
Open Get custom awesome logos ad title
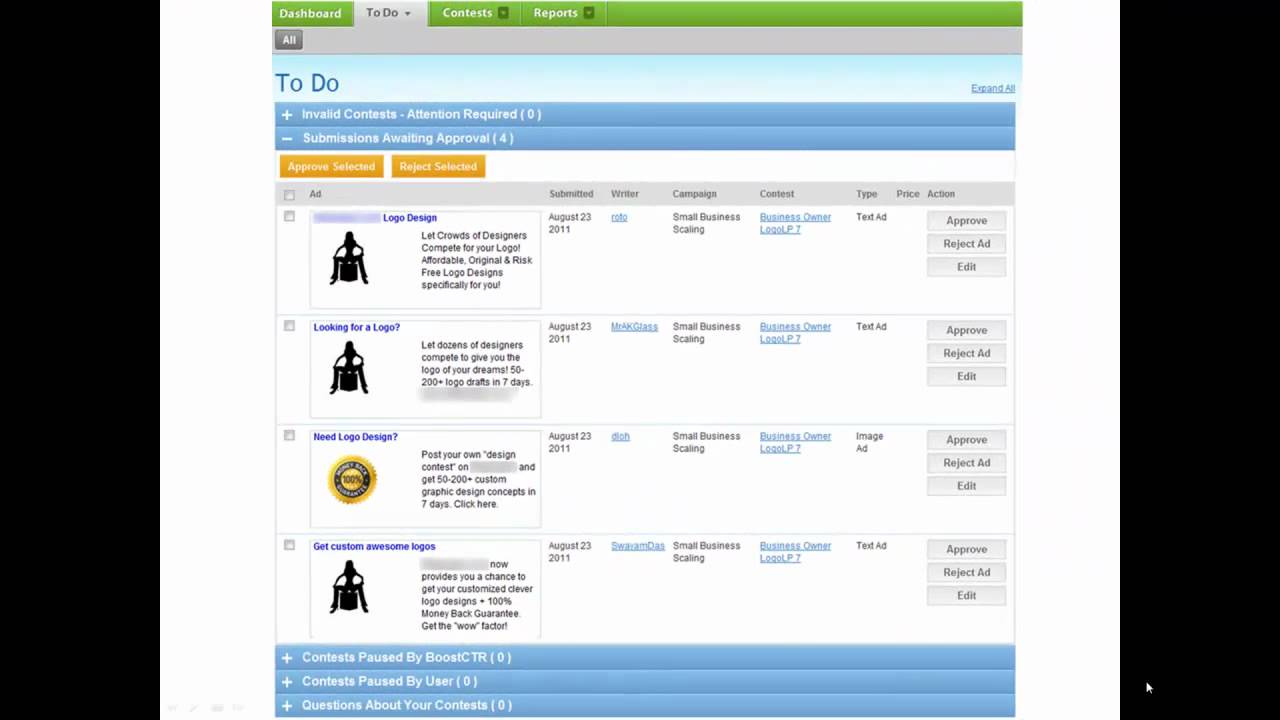pyautogui.click(x=374, y=546)
